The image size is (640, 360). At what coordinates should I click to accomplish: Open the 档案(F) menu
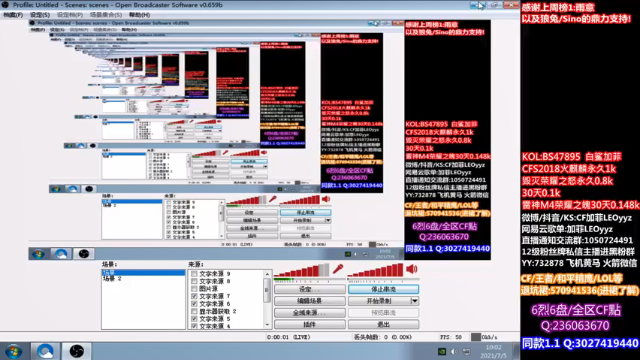13,15
